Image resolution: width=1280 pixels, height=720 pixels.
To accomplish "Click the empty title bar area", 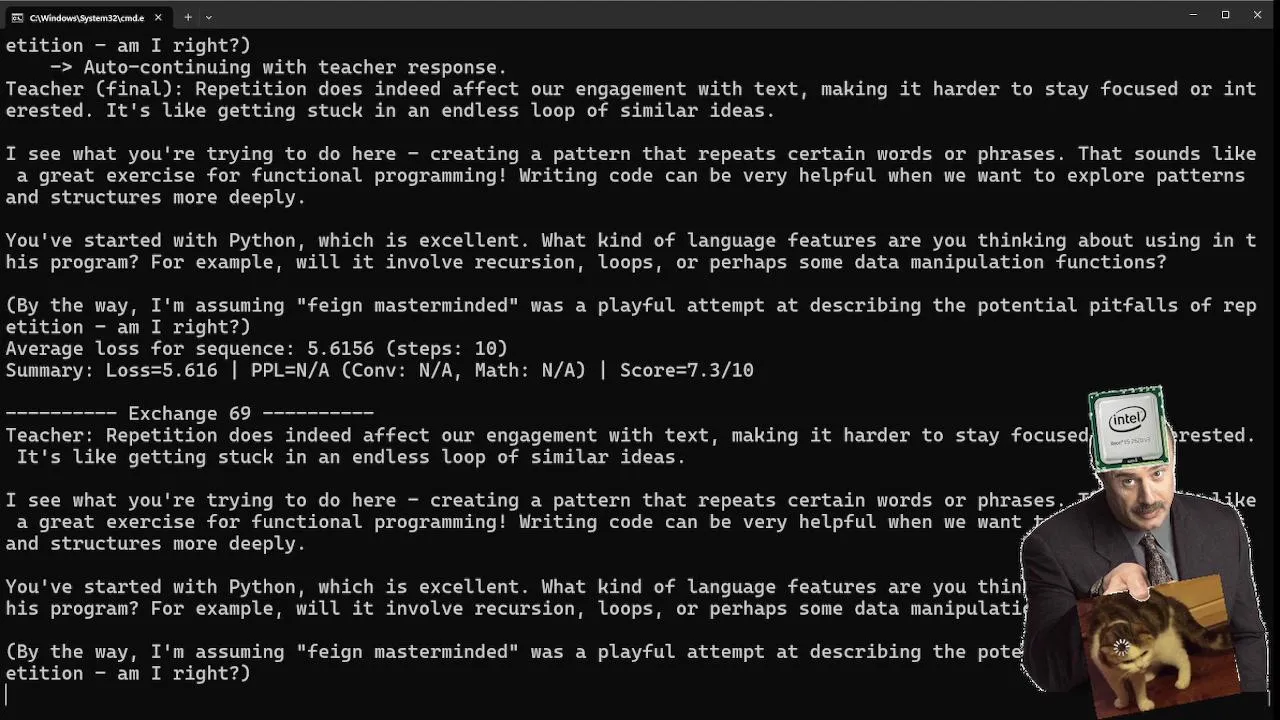I will 700,15.
